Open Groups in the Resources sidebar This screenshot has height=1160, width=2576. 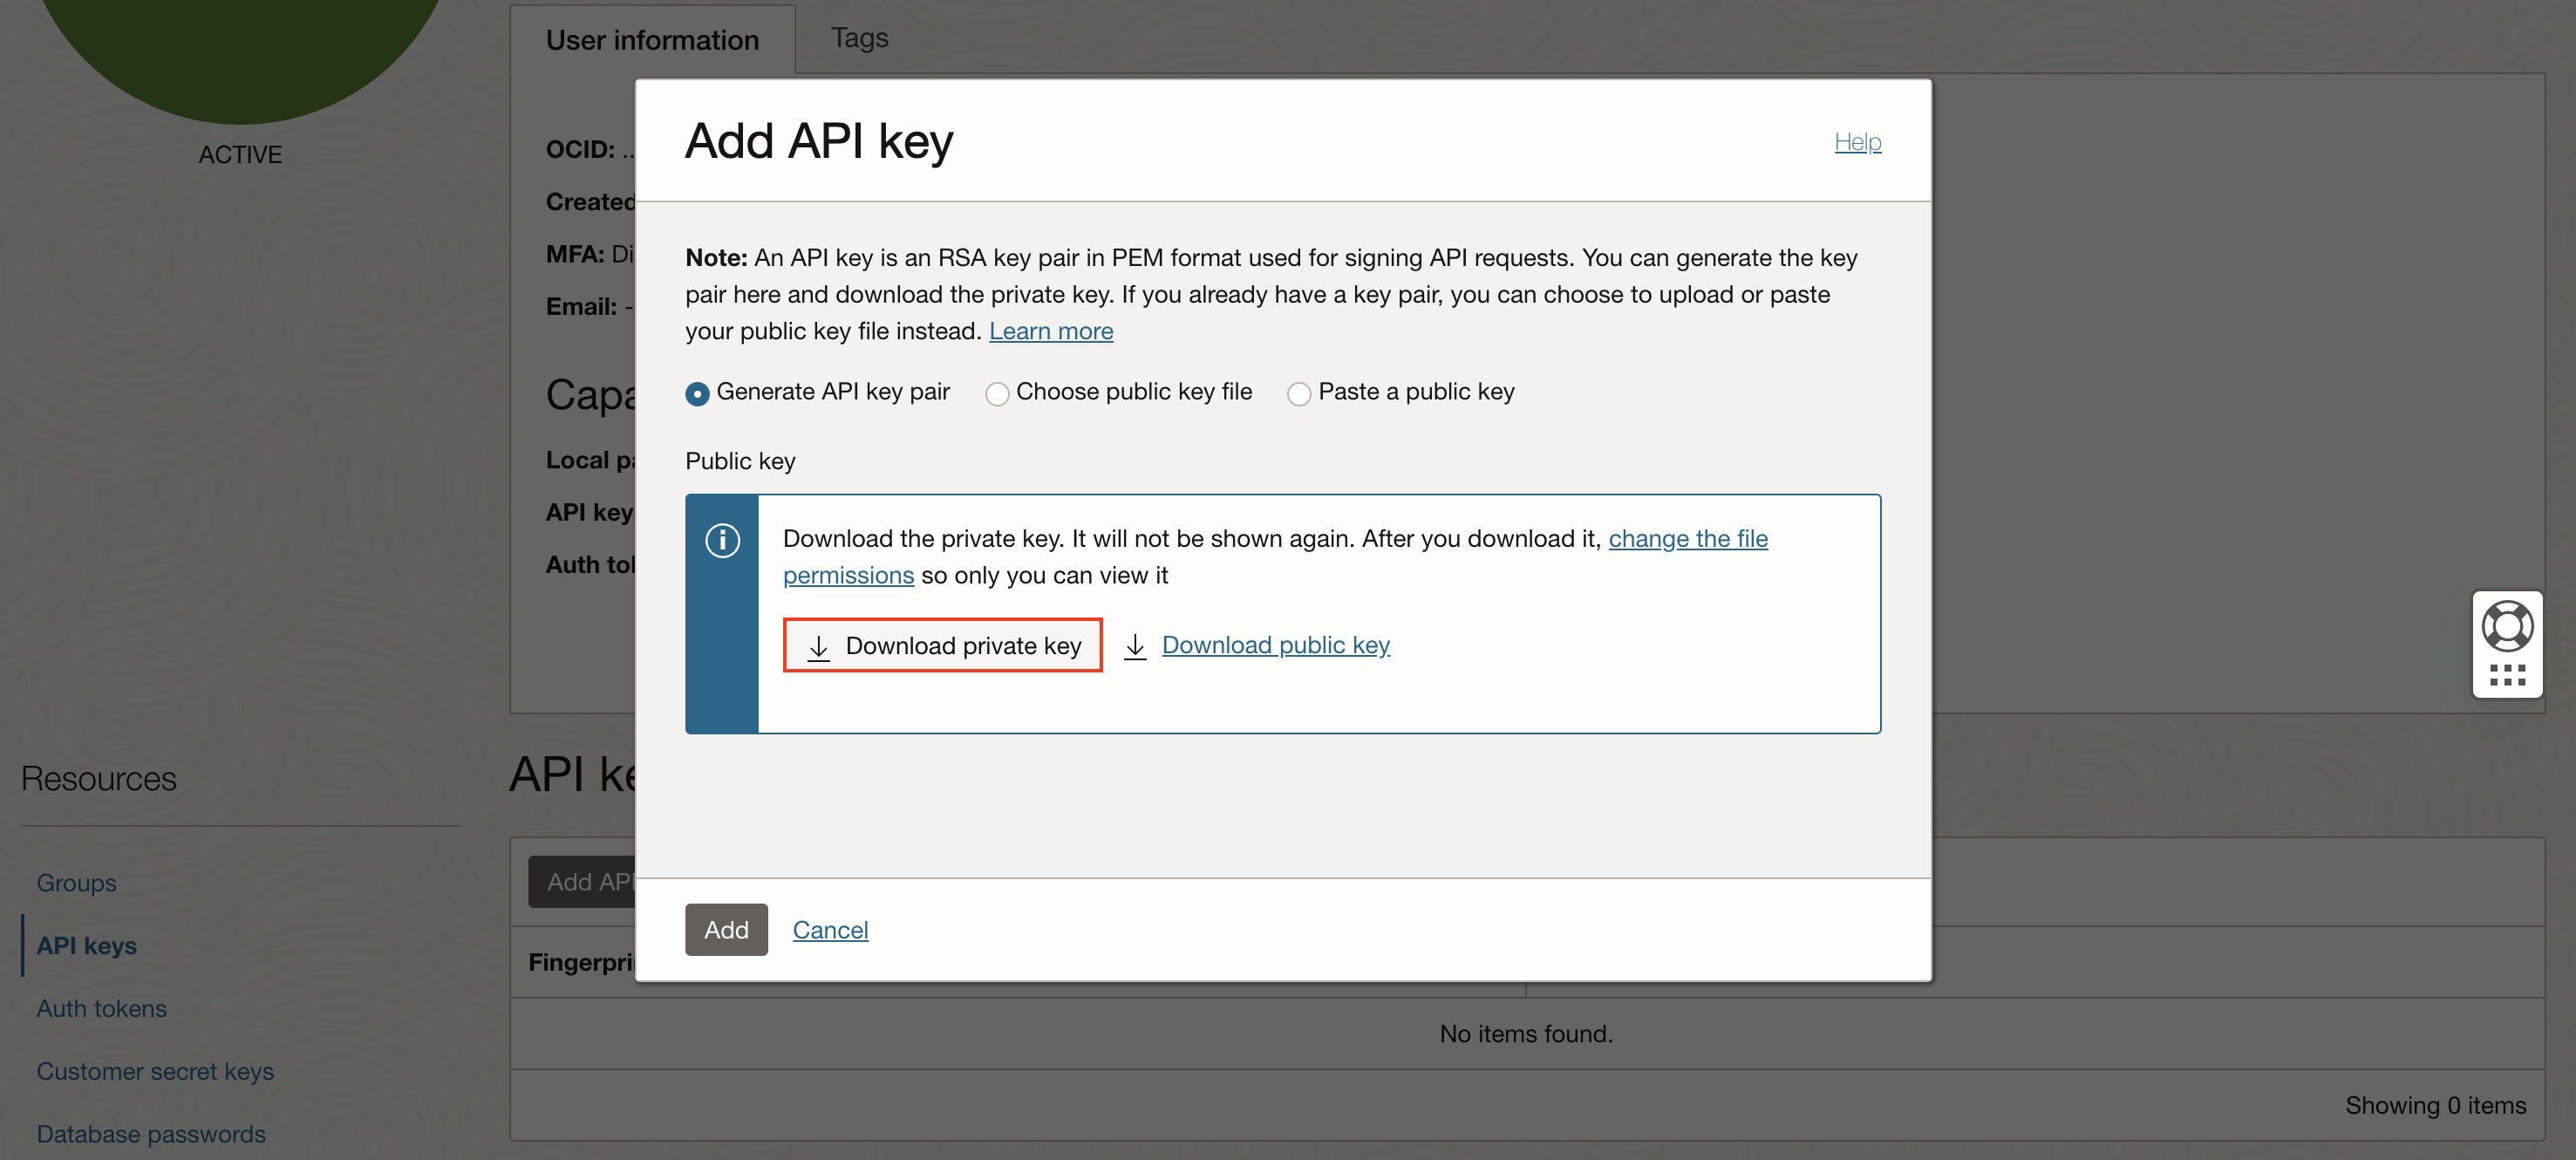[x=76, y=882]
